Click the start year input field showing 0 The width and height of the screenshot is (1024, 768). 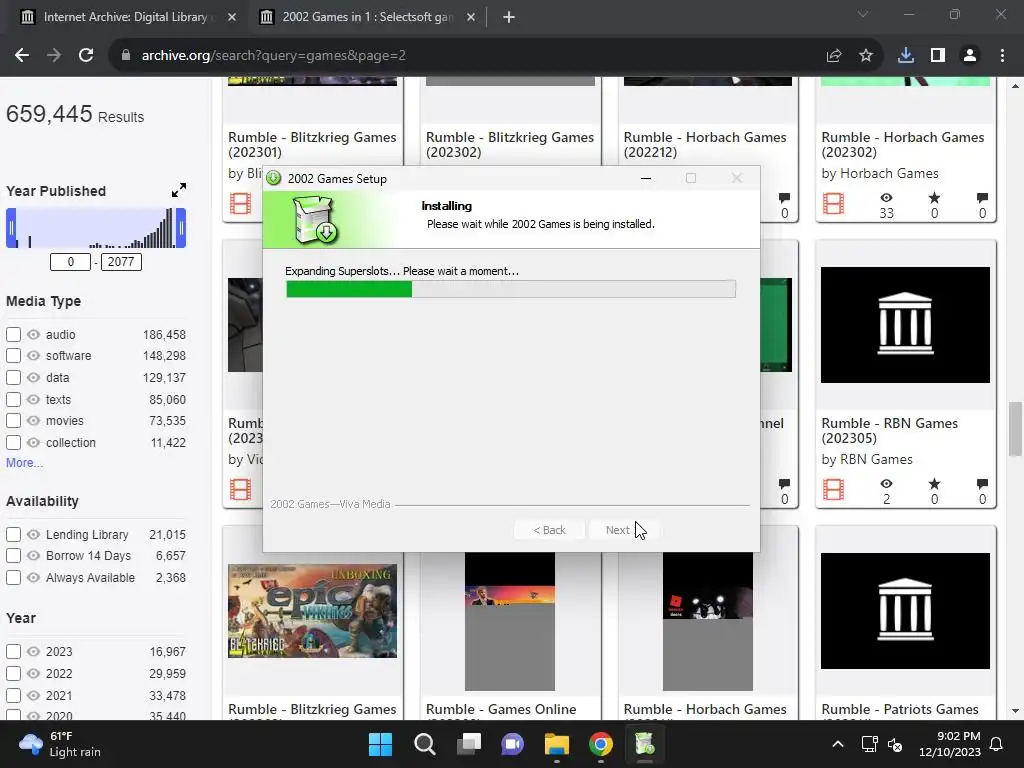(71, 262)
